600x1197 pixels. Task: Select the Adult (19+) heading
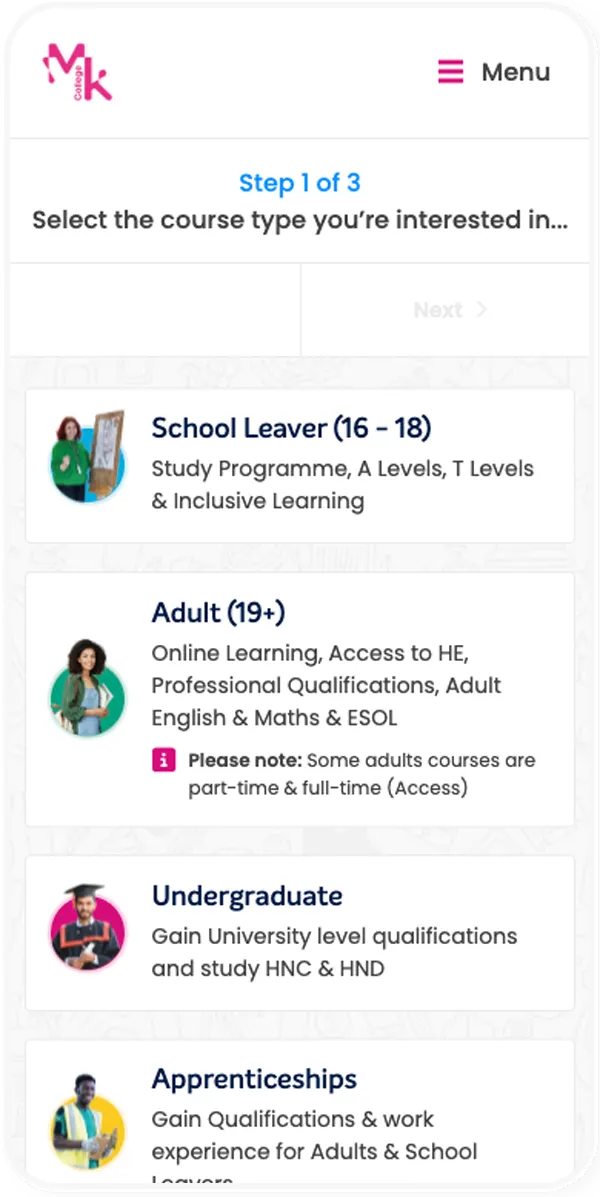[218, 612]
